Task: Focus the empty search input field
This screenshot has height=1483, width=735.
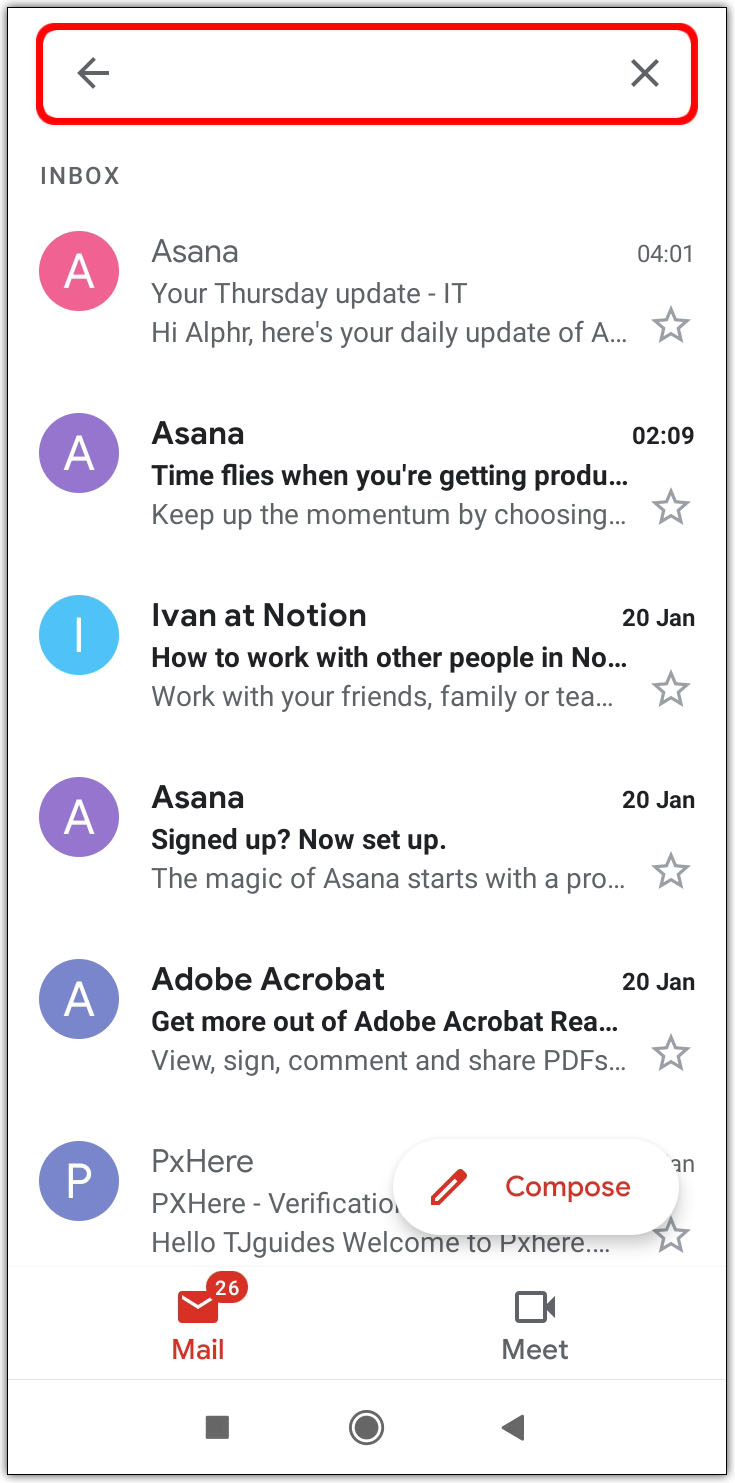Action: click(365, 73)
